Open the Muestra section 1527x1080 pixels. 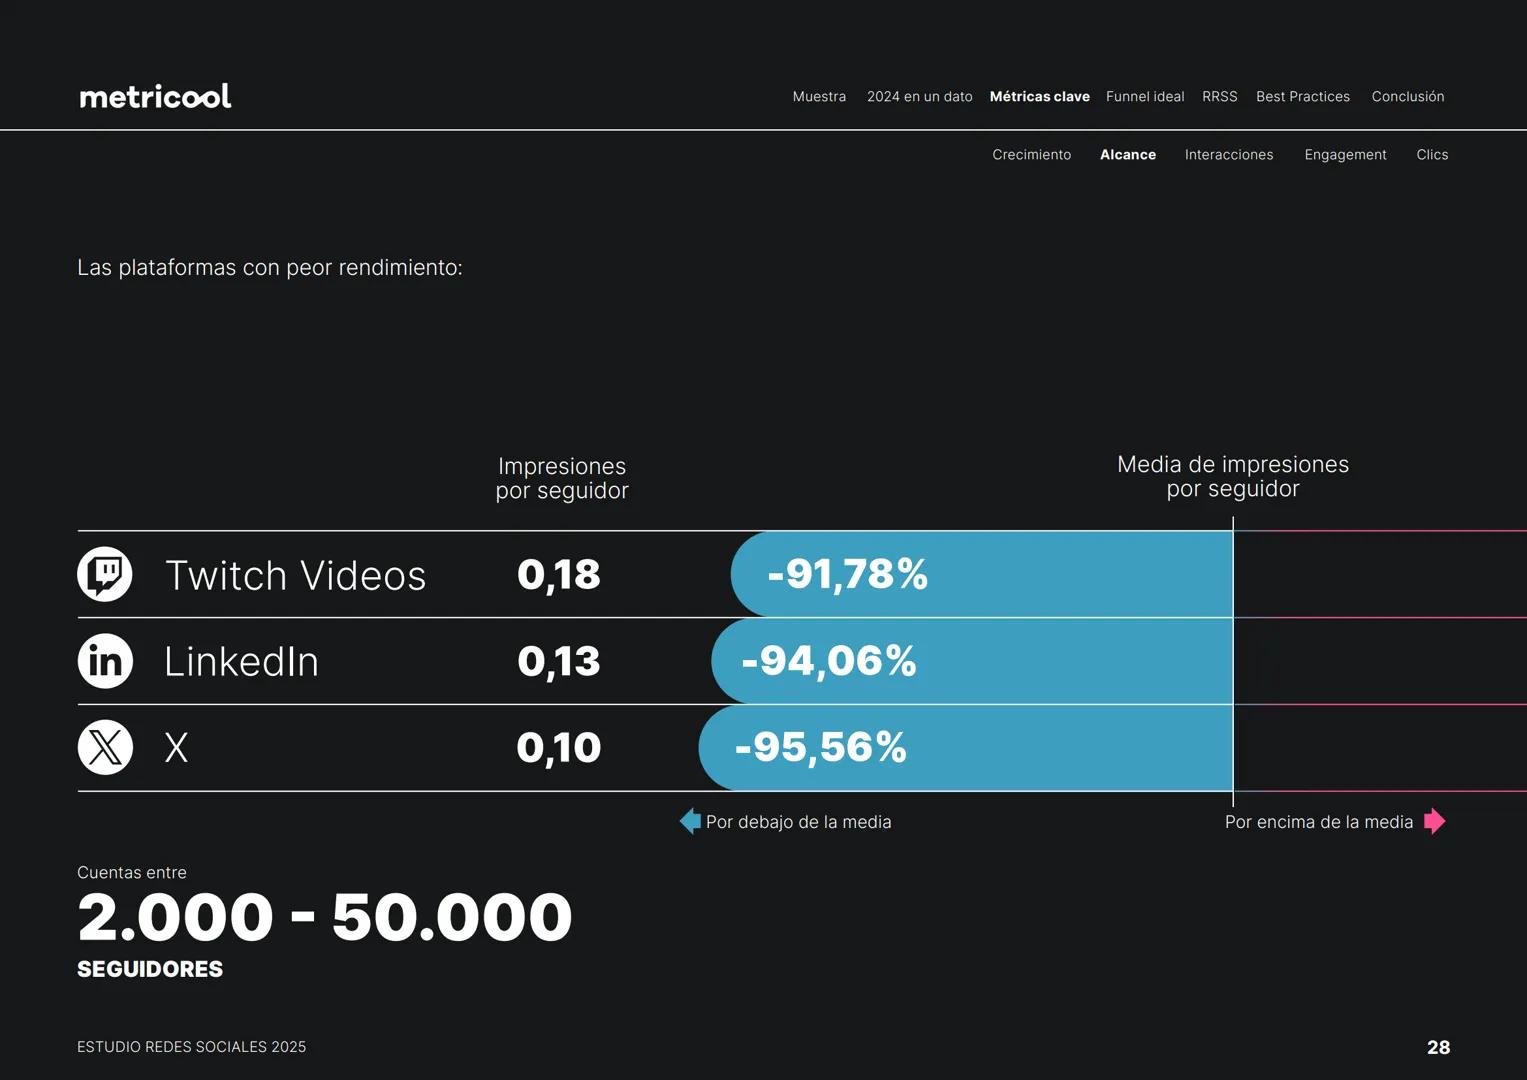point(819,97)
